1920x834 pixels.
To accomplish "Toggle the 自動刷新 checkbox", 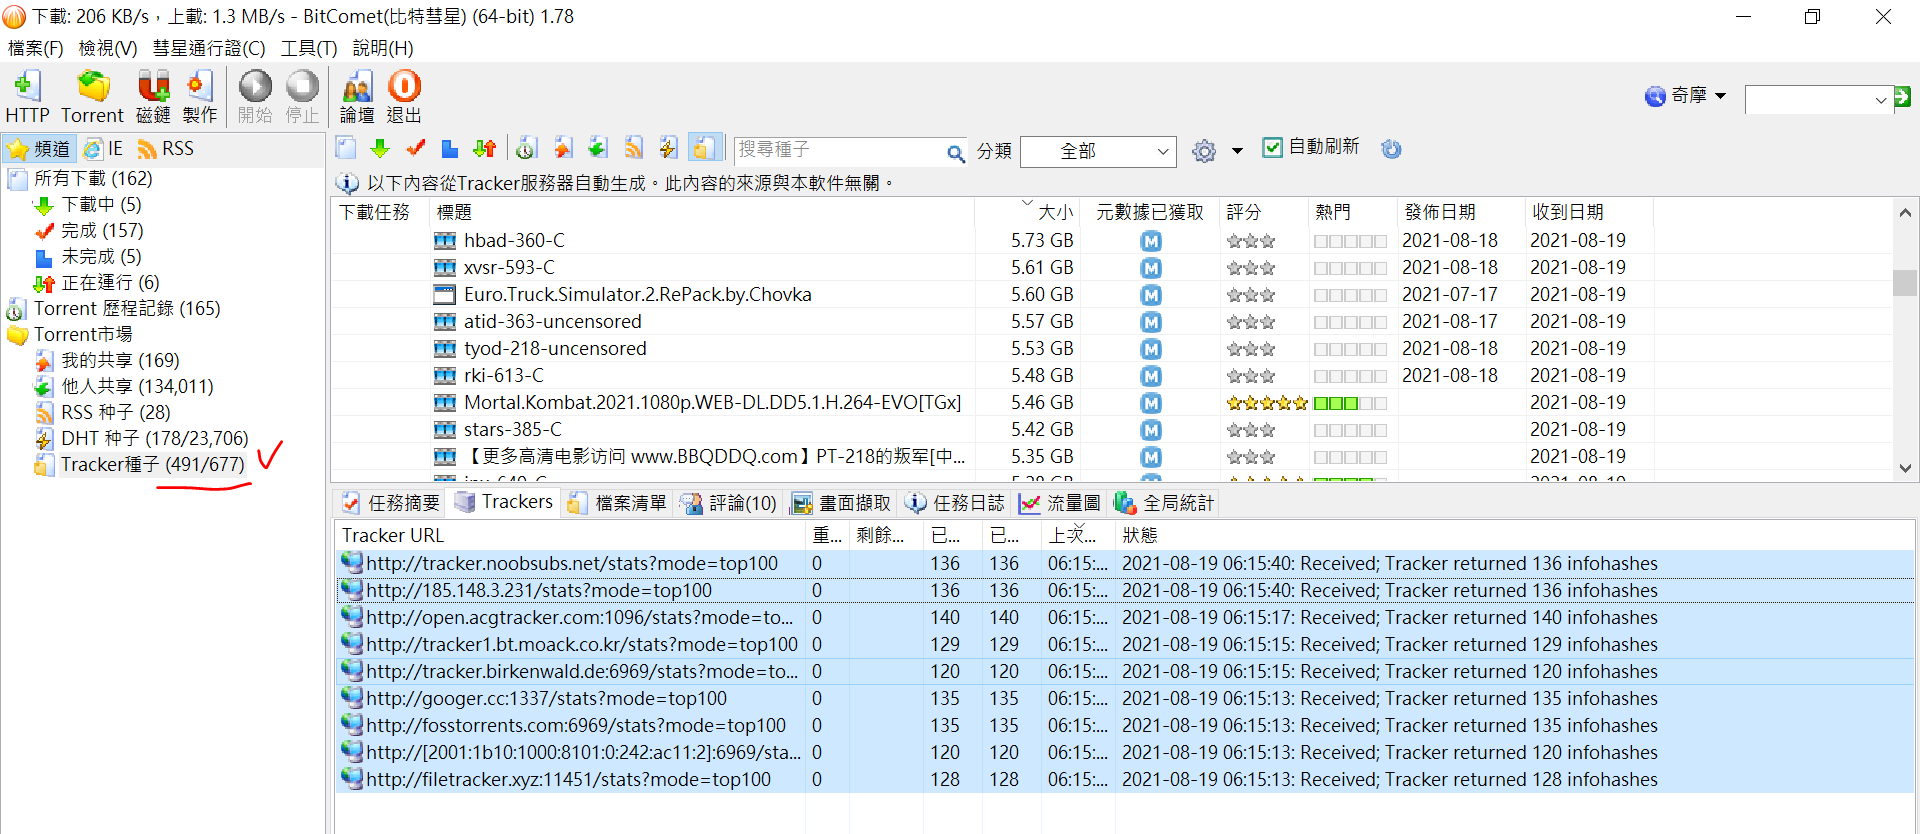I will coord(1272,147).
